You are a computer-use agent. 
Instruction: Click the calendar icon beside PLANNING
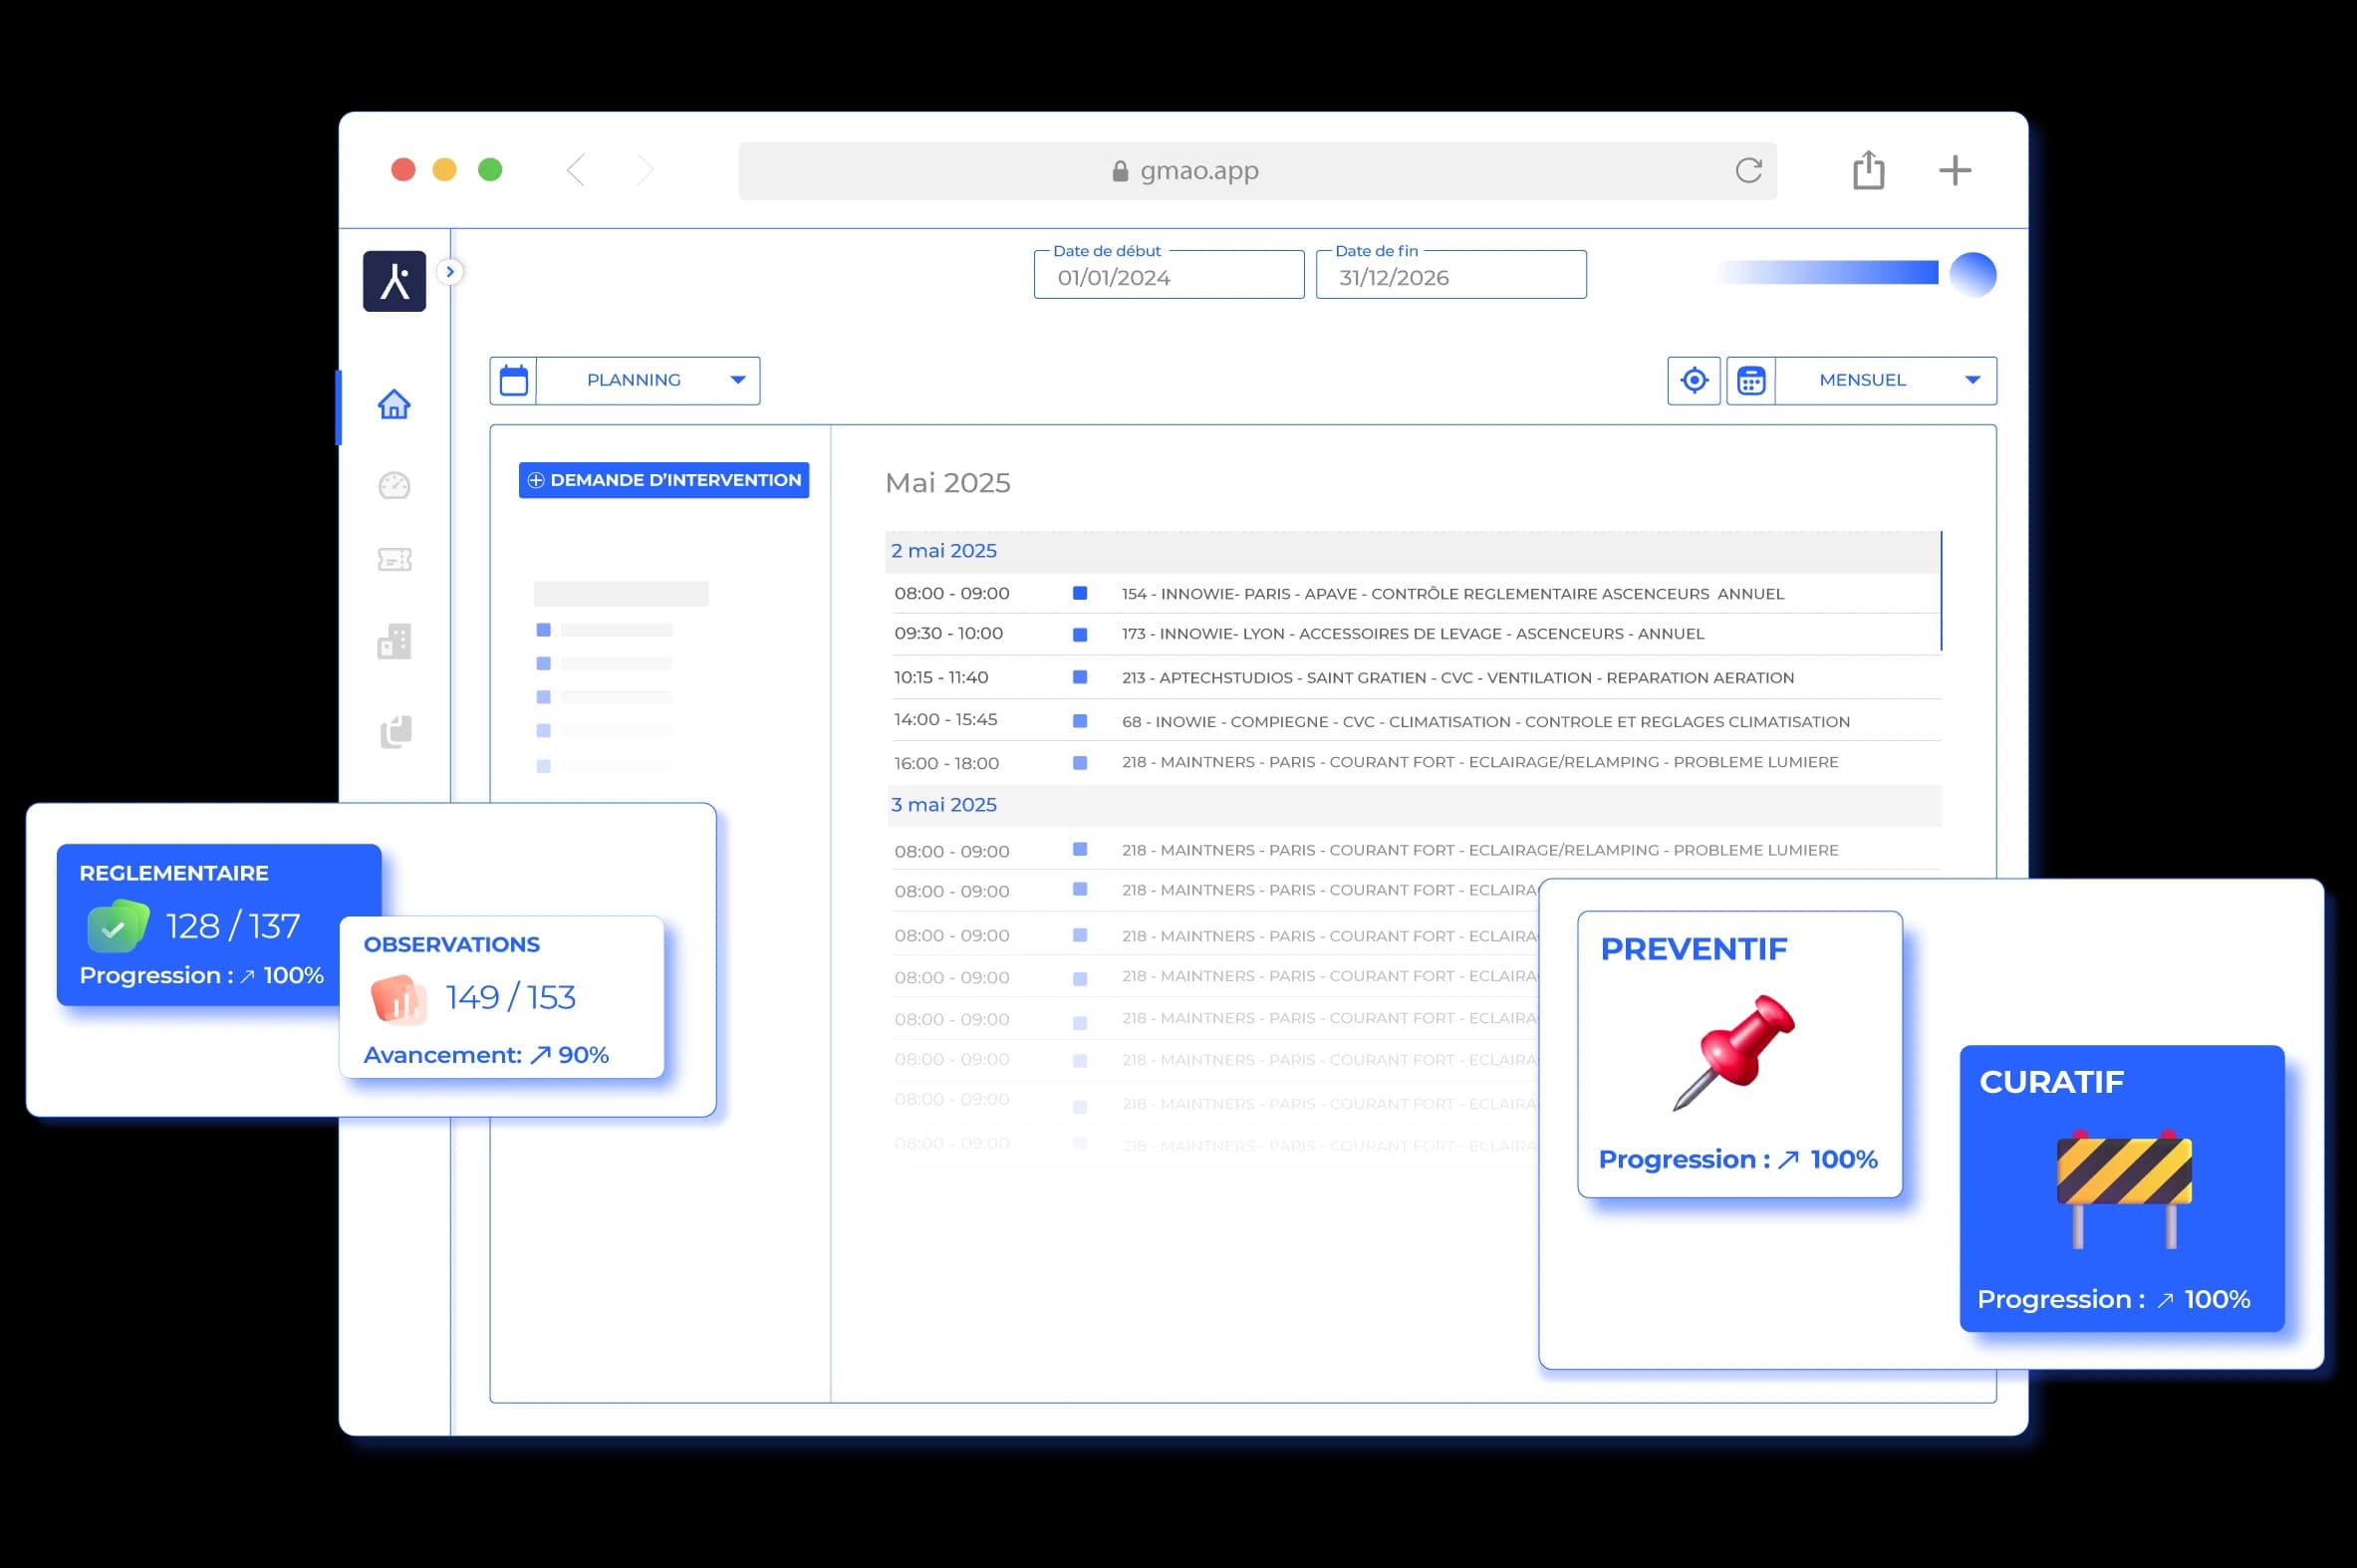coord(513,381)
